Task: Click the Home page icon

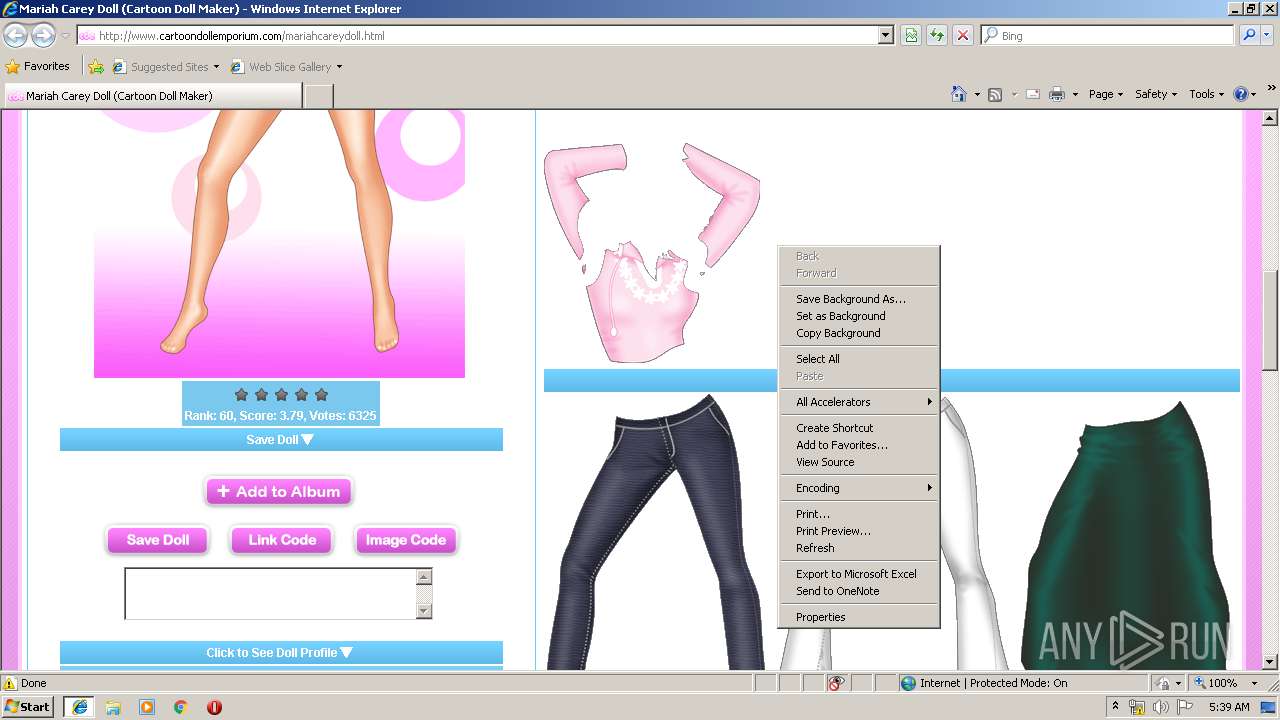Action: (x=959, y=94)
